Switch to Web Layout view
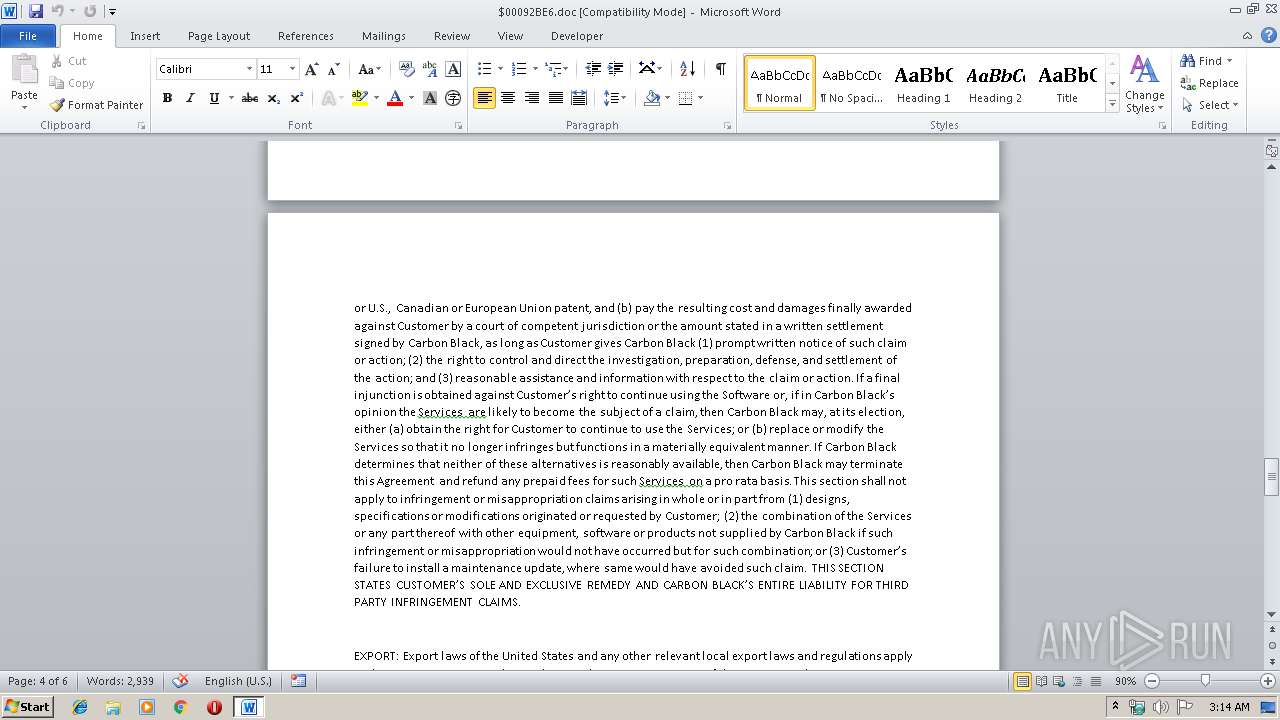 coord(1059,681)
